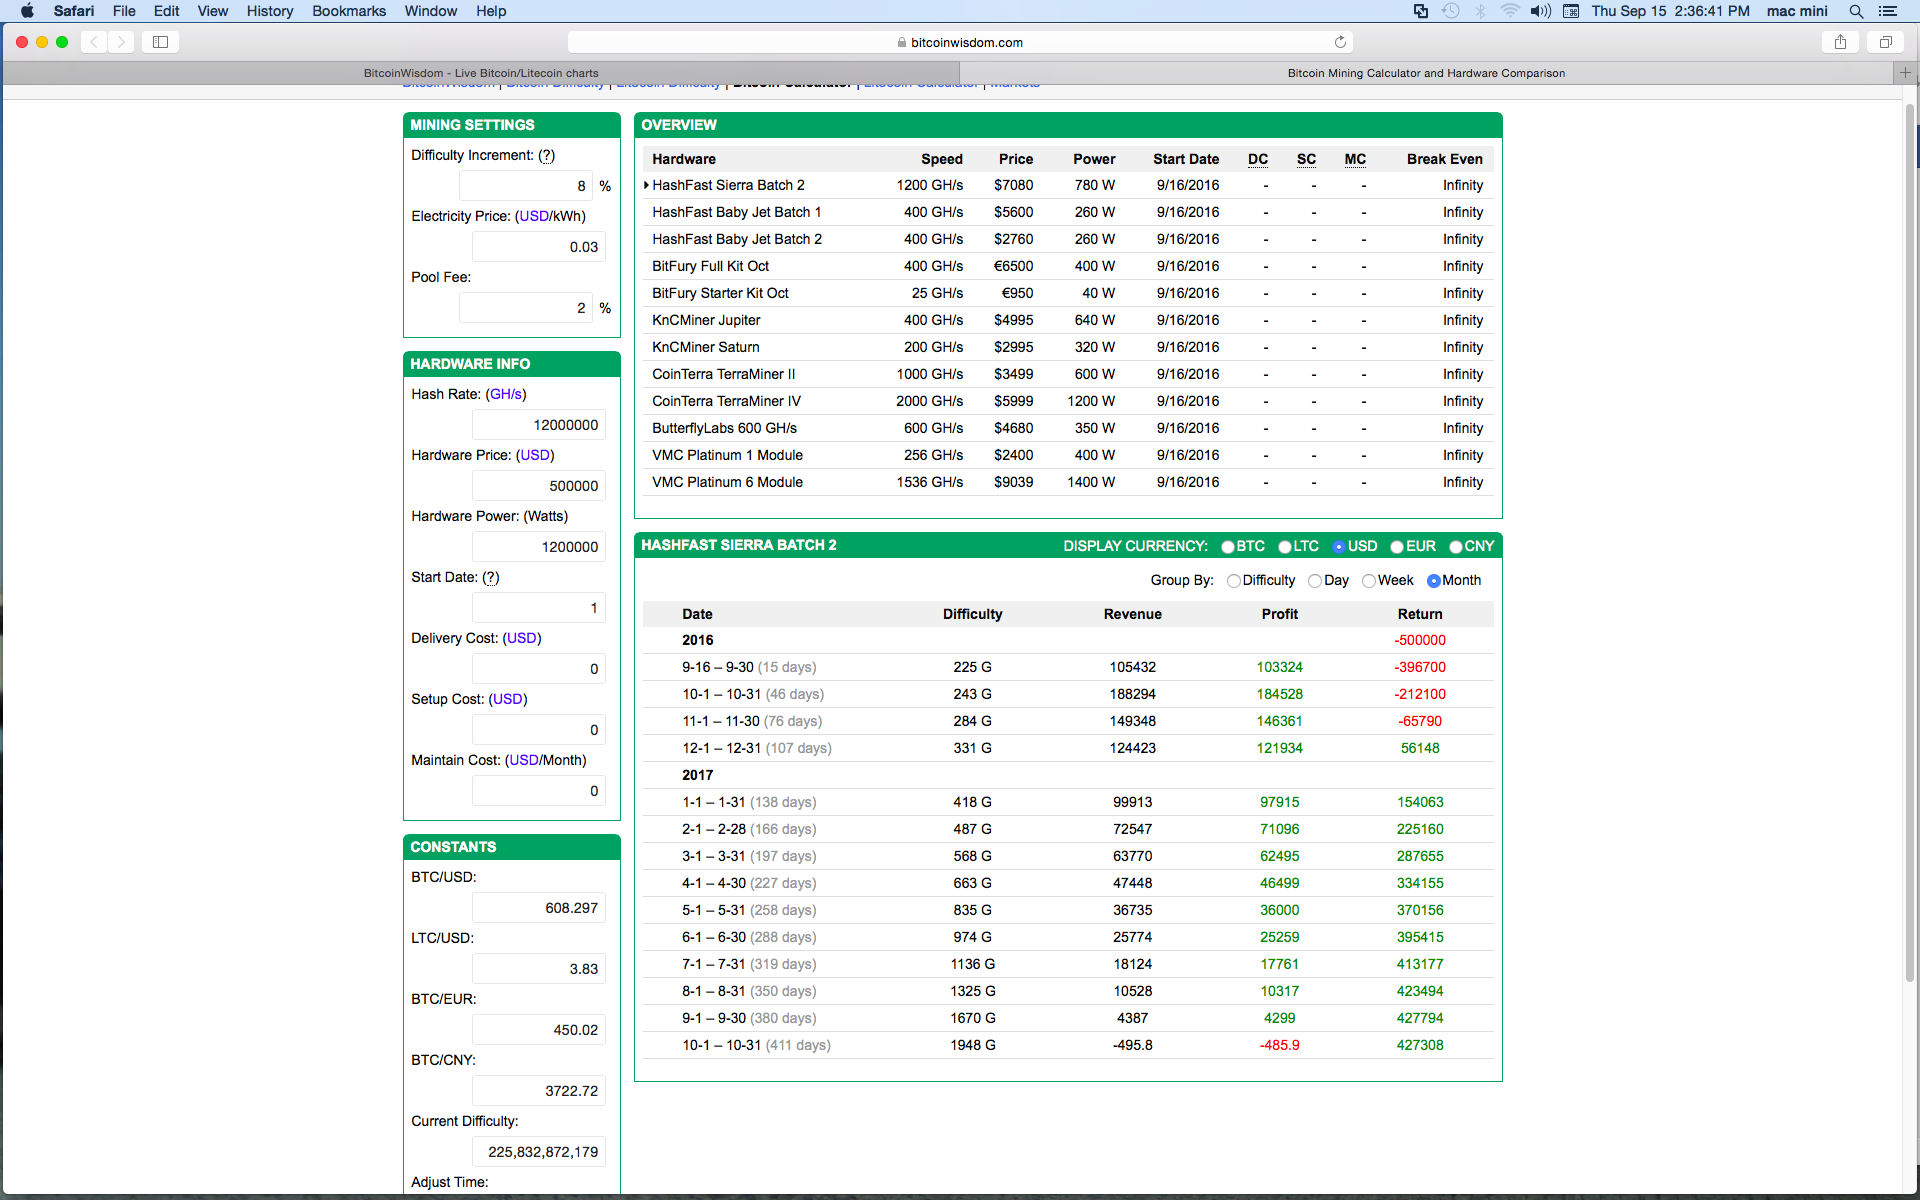Select VMC Platinum 6 Module row

pos(1068,482)
